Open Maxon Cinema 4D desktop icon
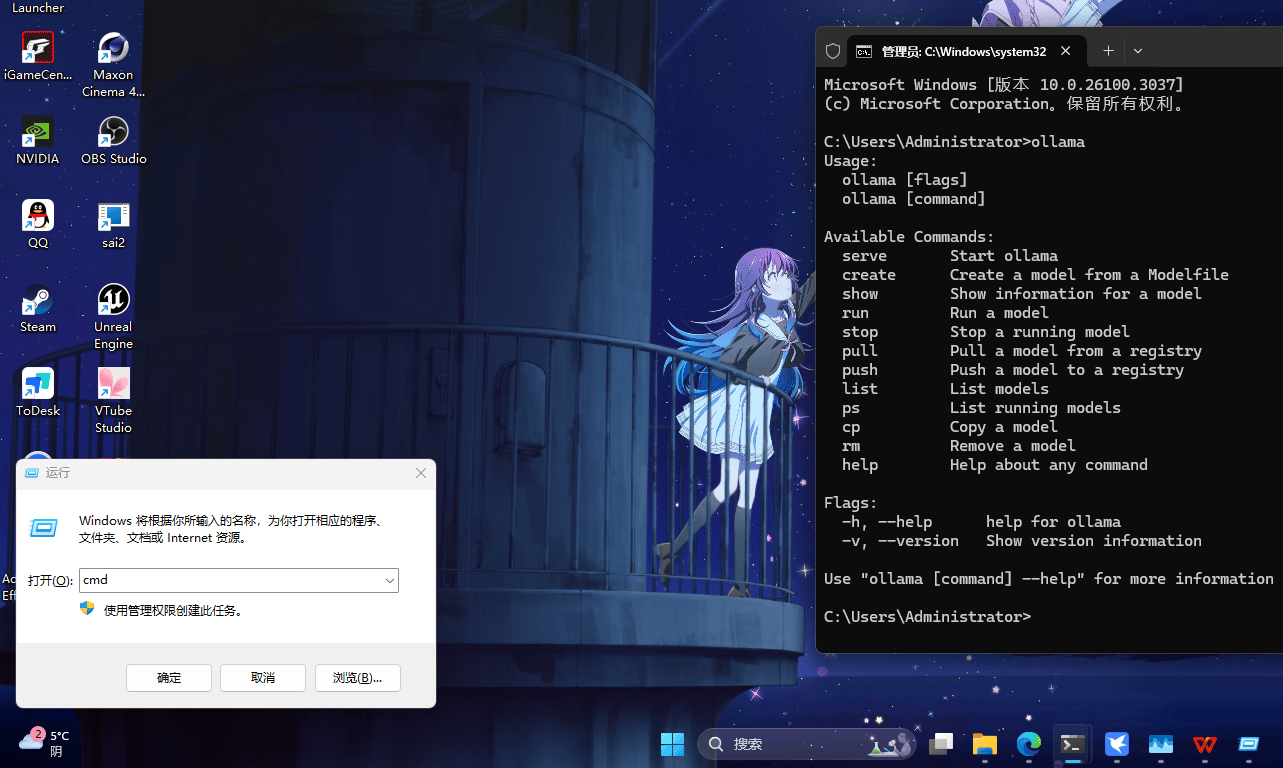This screenshot has width=1283, height=768. [113, 49]
